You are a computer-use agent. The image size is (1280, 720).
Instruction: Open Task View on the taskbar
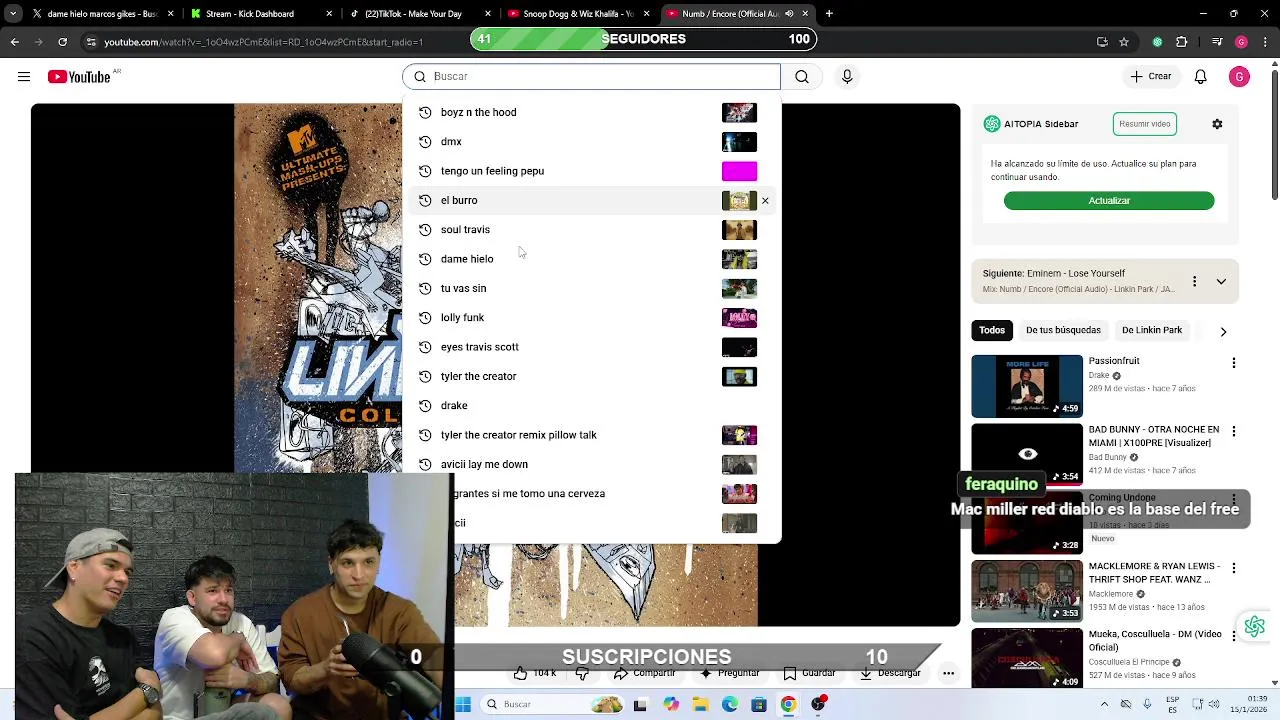pyautogui.click(x=640, y=705)
